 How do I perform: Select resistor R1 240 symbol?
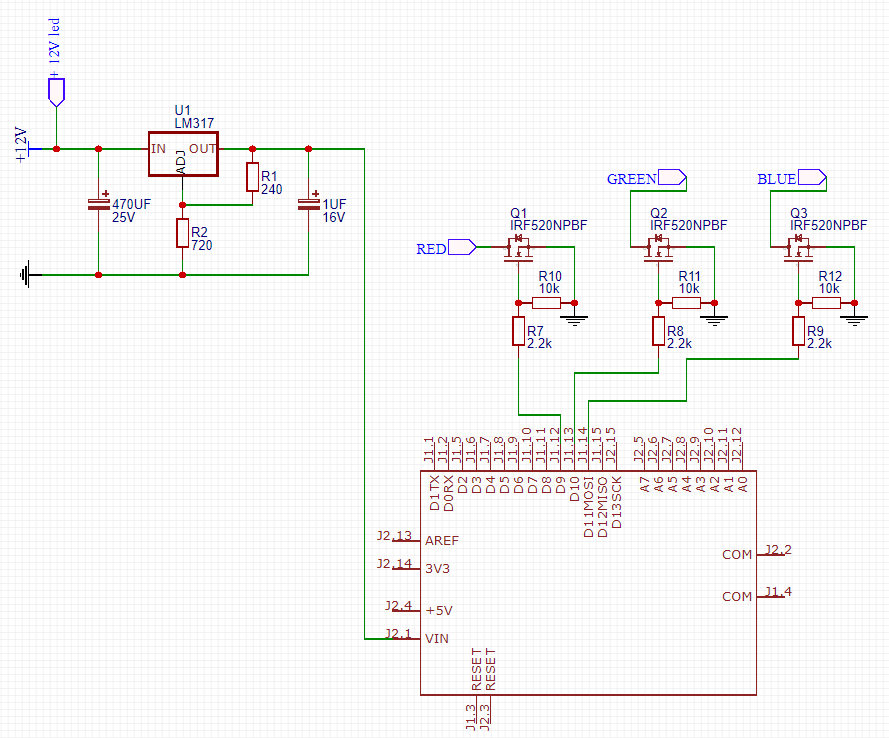click(252, 177)
